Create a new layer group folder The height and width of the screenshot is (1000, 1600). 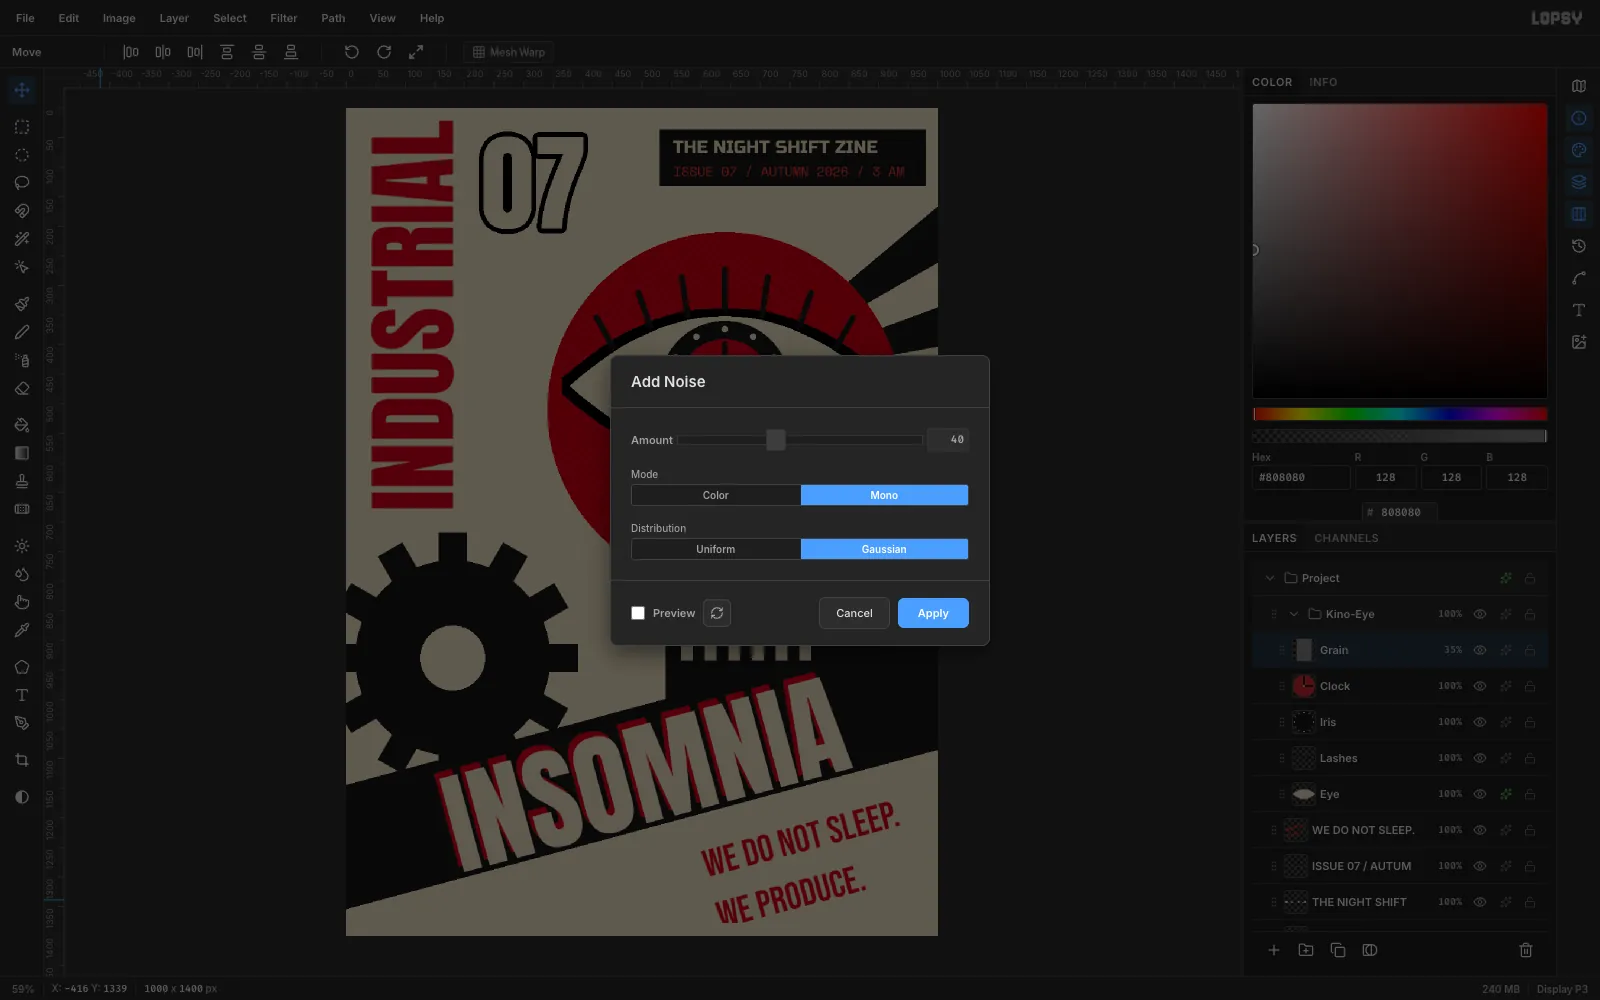pos(1306,950)
